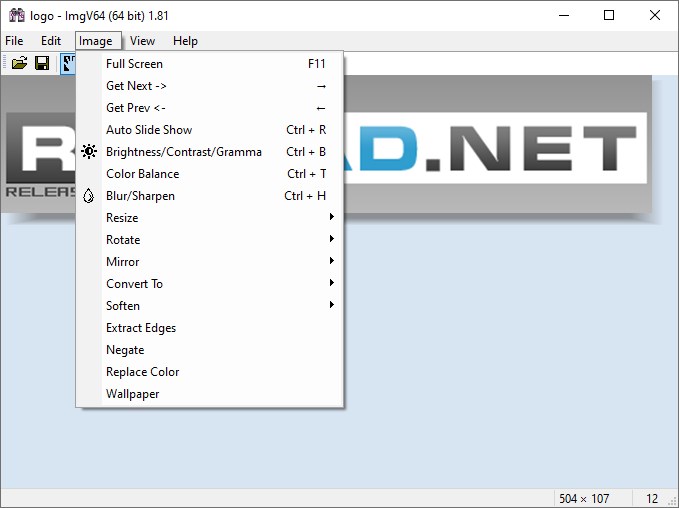Select Extract Edges menu item
This screenshot has width=679, height=508.
[210, 328]
